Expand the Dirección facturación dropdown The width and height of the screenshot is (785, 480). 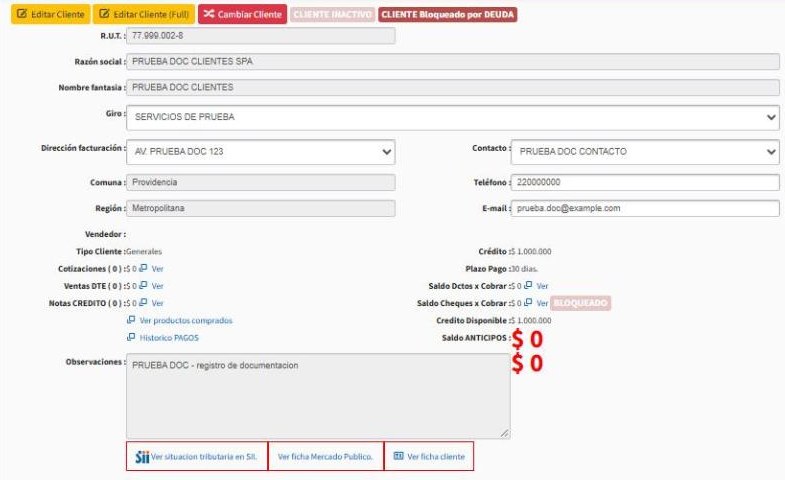point(261,152)
